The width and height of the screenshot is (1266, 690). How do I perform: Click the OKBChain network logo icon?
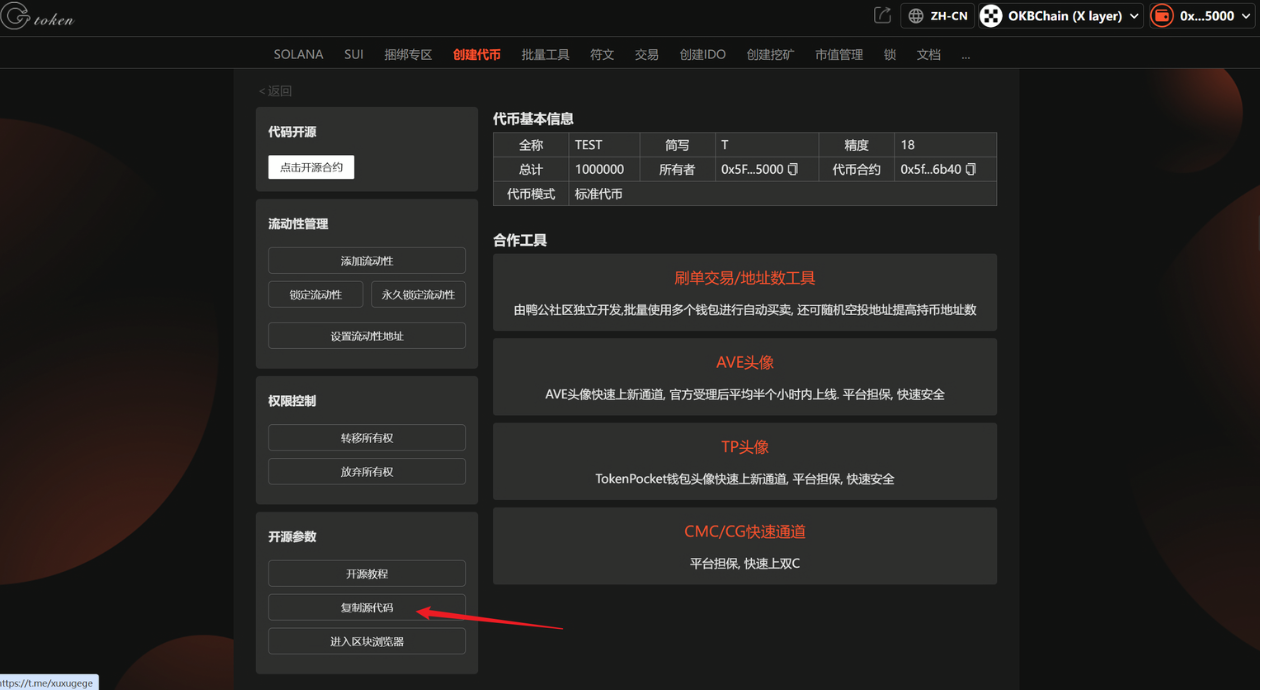(990, 16)
